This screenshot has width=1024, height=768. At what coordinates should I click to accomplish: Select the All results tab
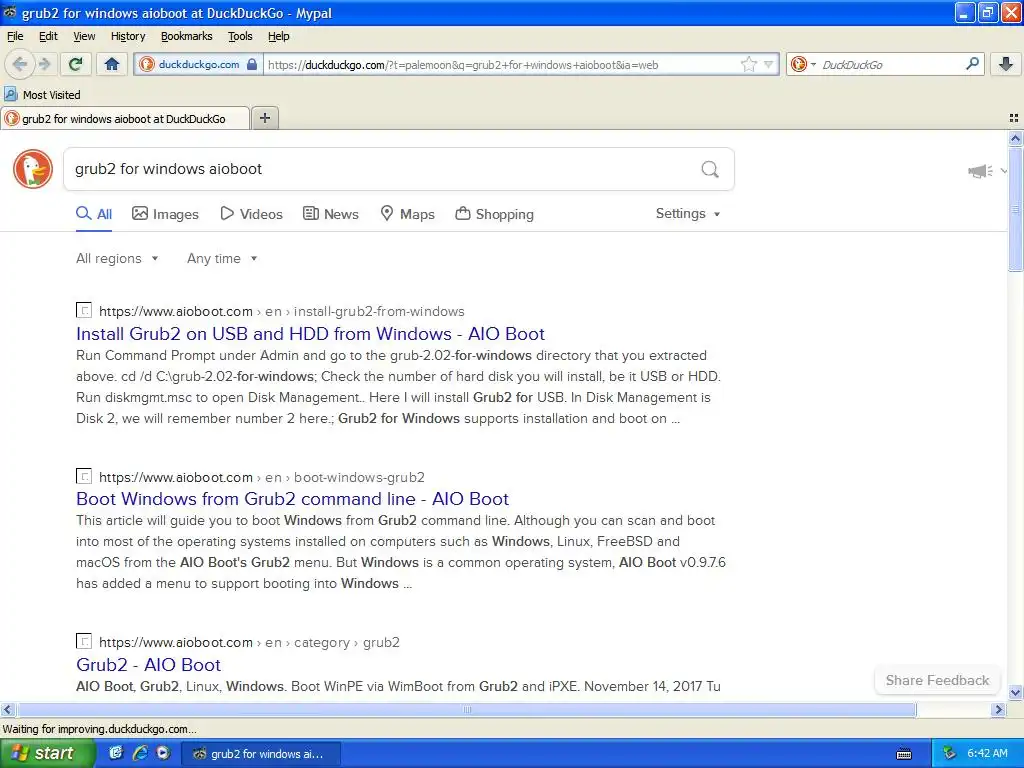pos(94,214)
